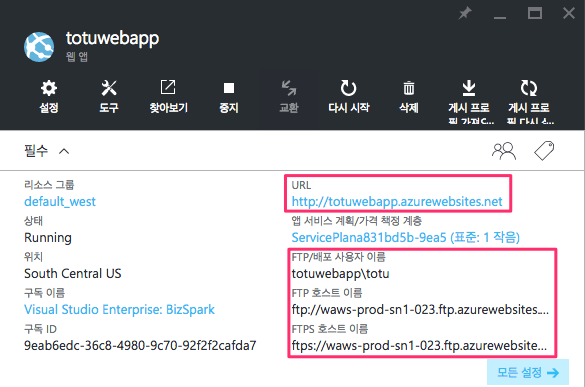This screenshot has width=585, height=387.
Task: Click the South Central US location text
Action: click(x=73, y=274)
